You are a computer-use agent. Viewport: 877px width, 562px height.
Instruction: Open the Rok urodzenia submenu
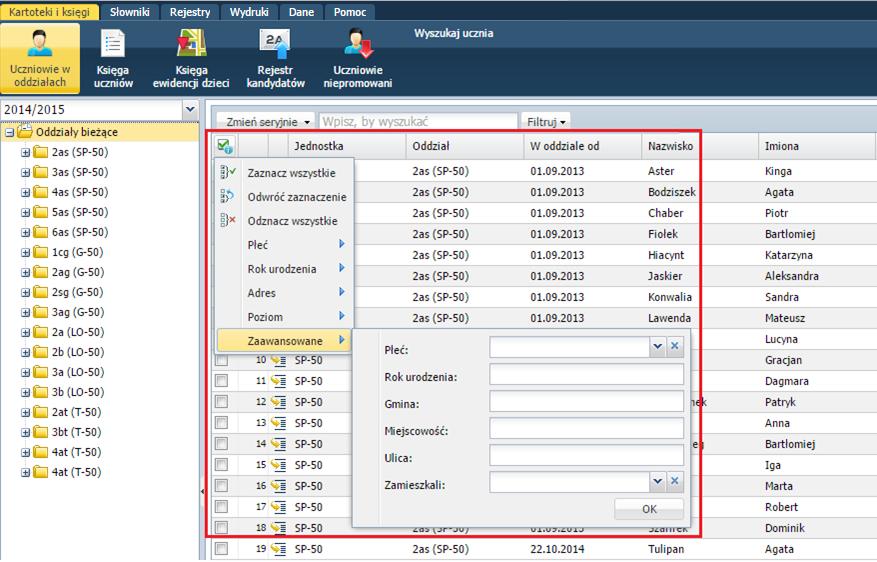point(284,268)
